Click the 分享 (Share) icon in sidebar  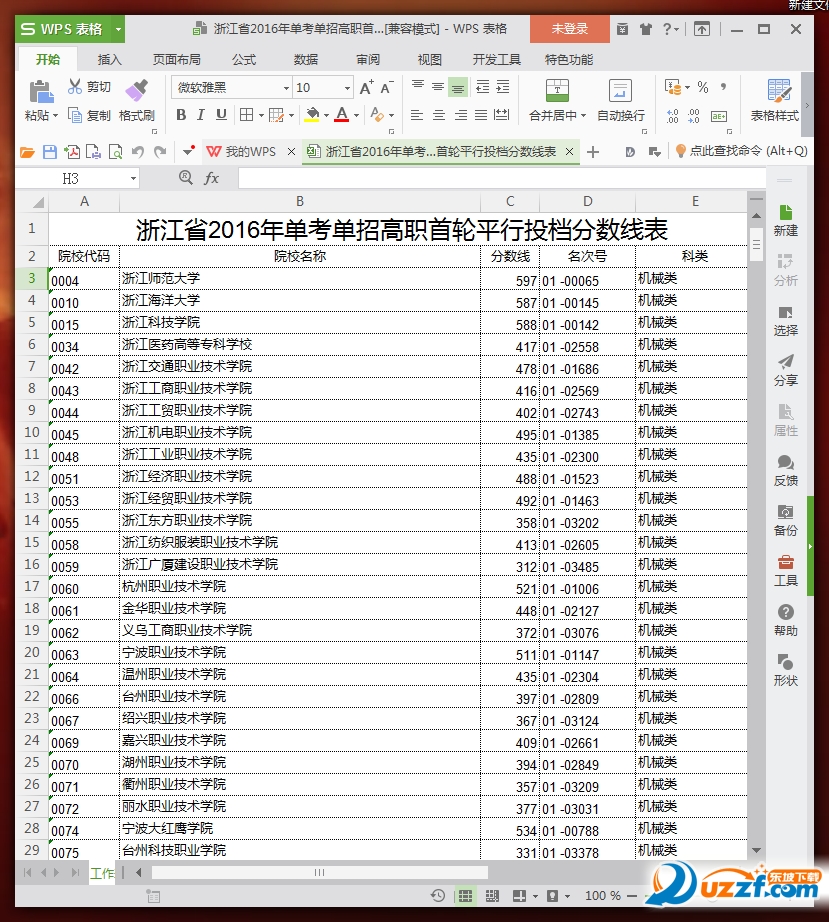(786, 372)
